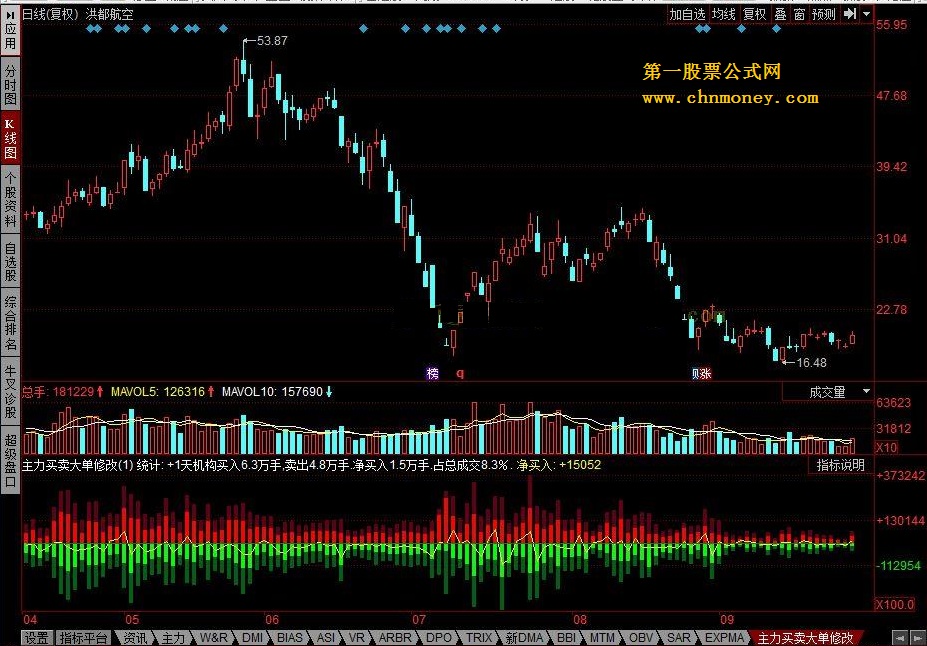Click the 09 month marker on time axis
This screenshot has height=646, width=927.
(727, 619)
